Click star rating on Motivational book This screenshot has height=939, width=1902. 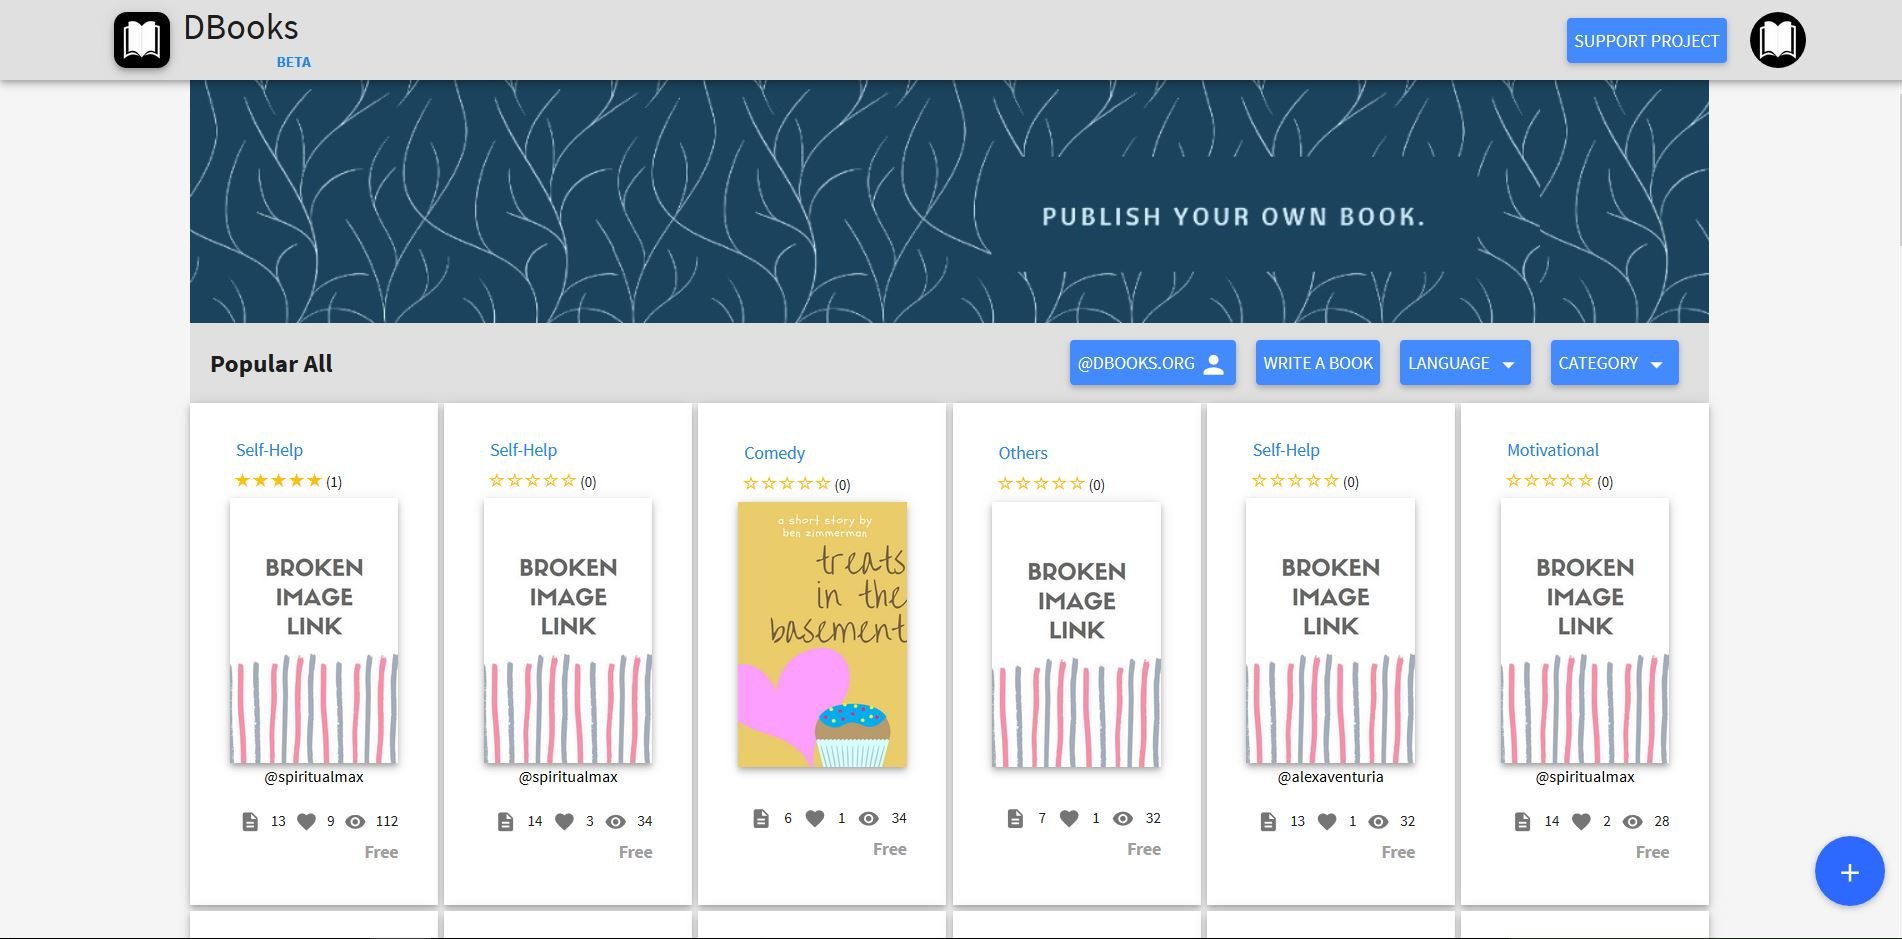click(1549, 480)
